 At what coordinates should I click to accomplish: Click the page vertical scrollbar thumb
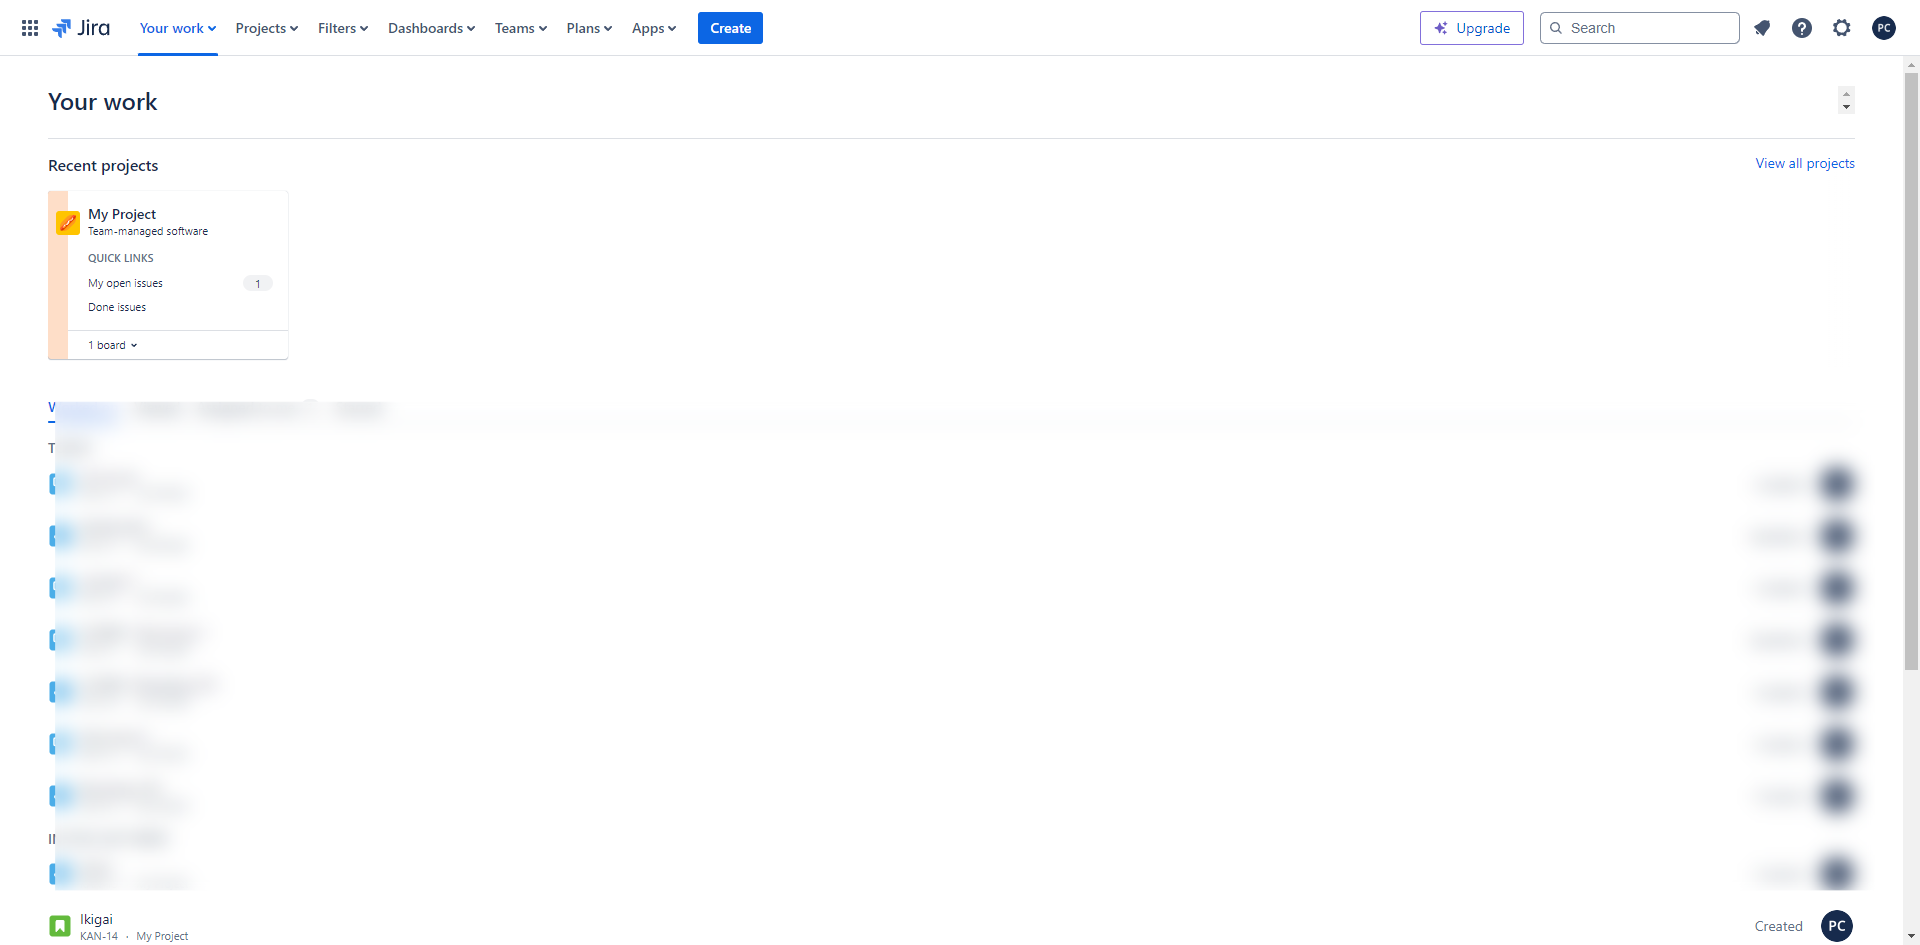tap(1911, 370)
